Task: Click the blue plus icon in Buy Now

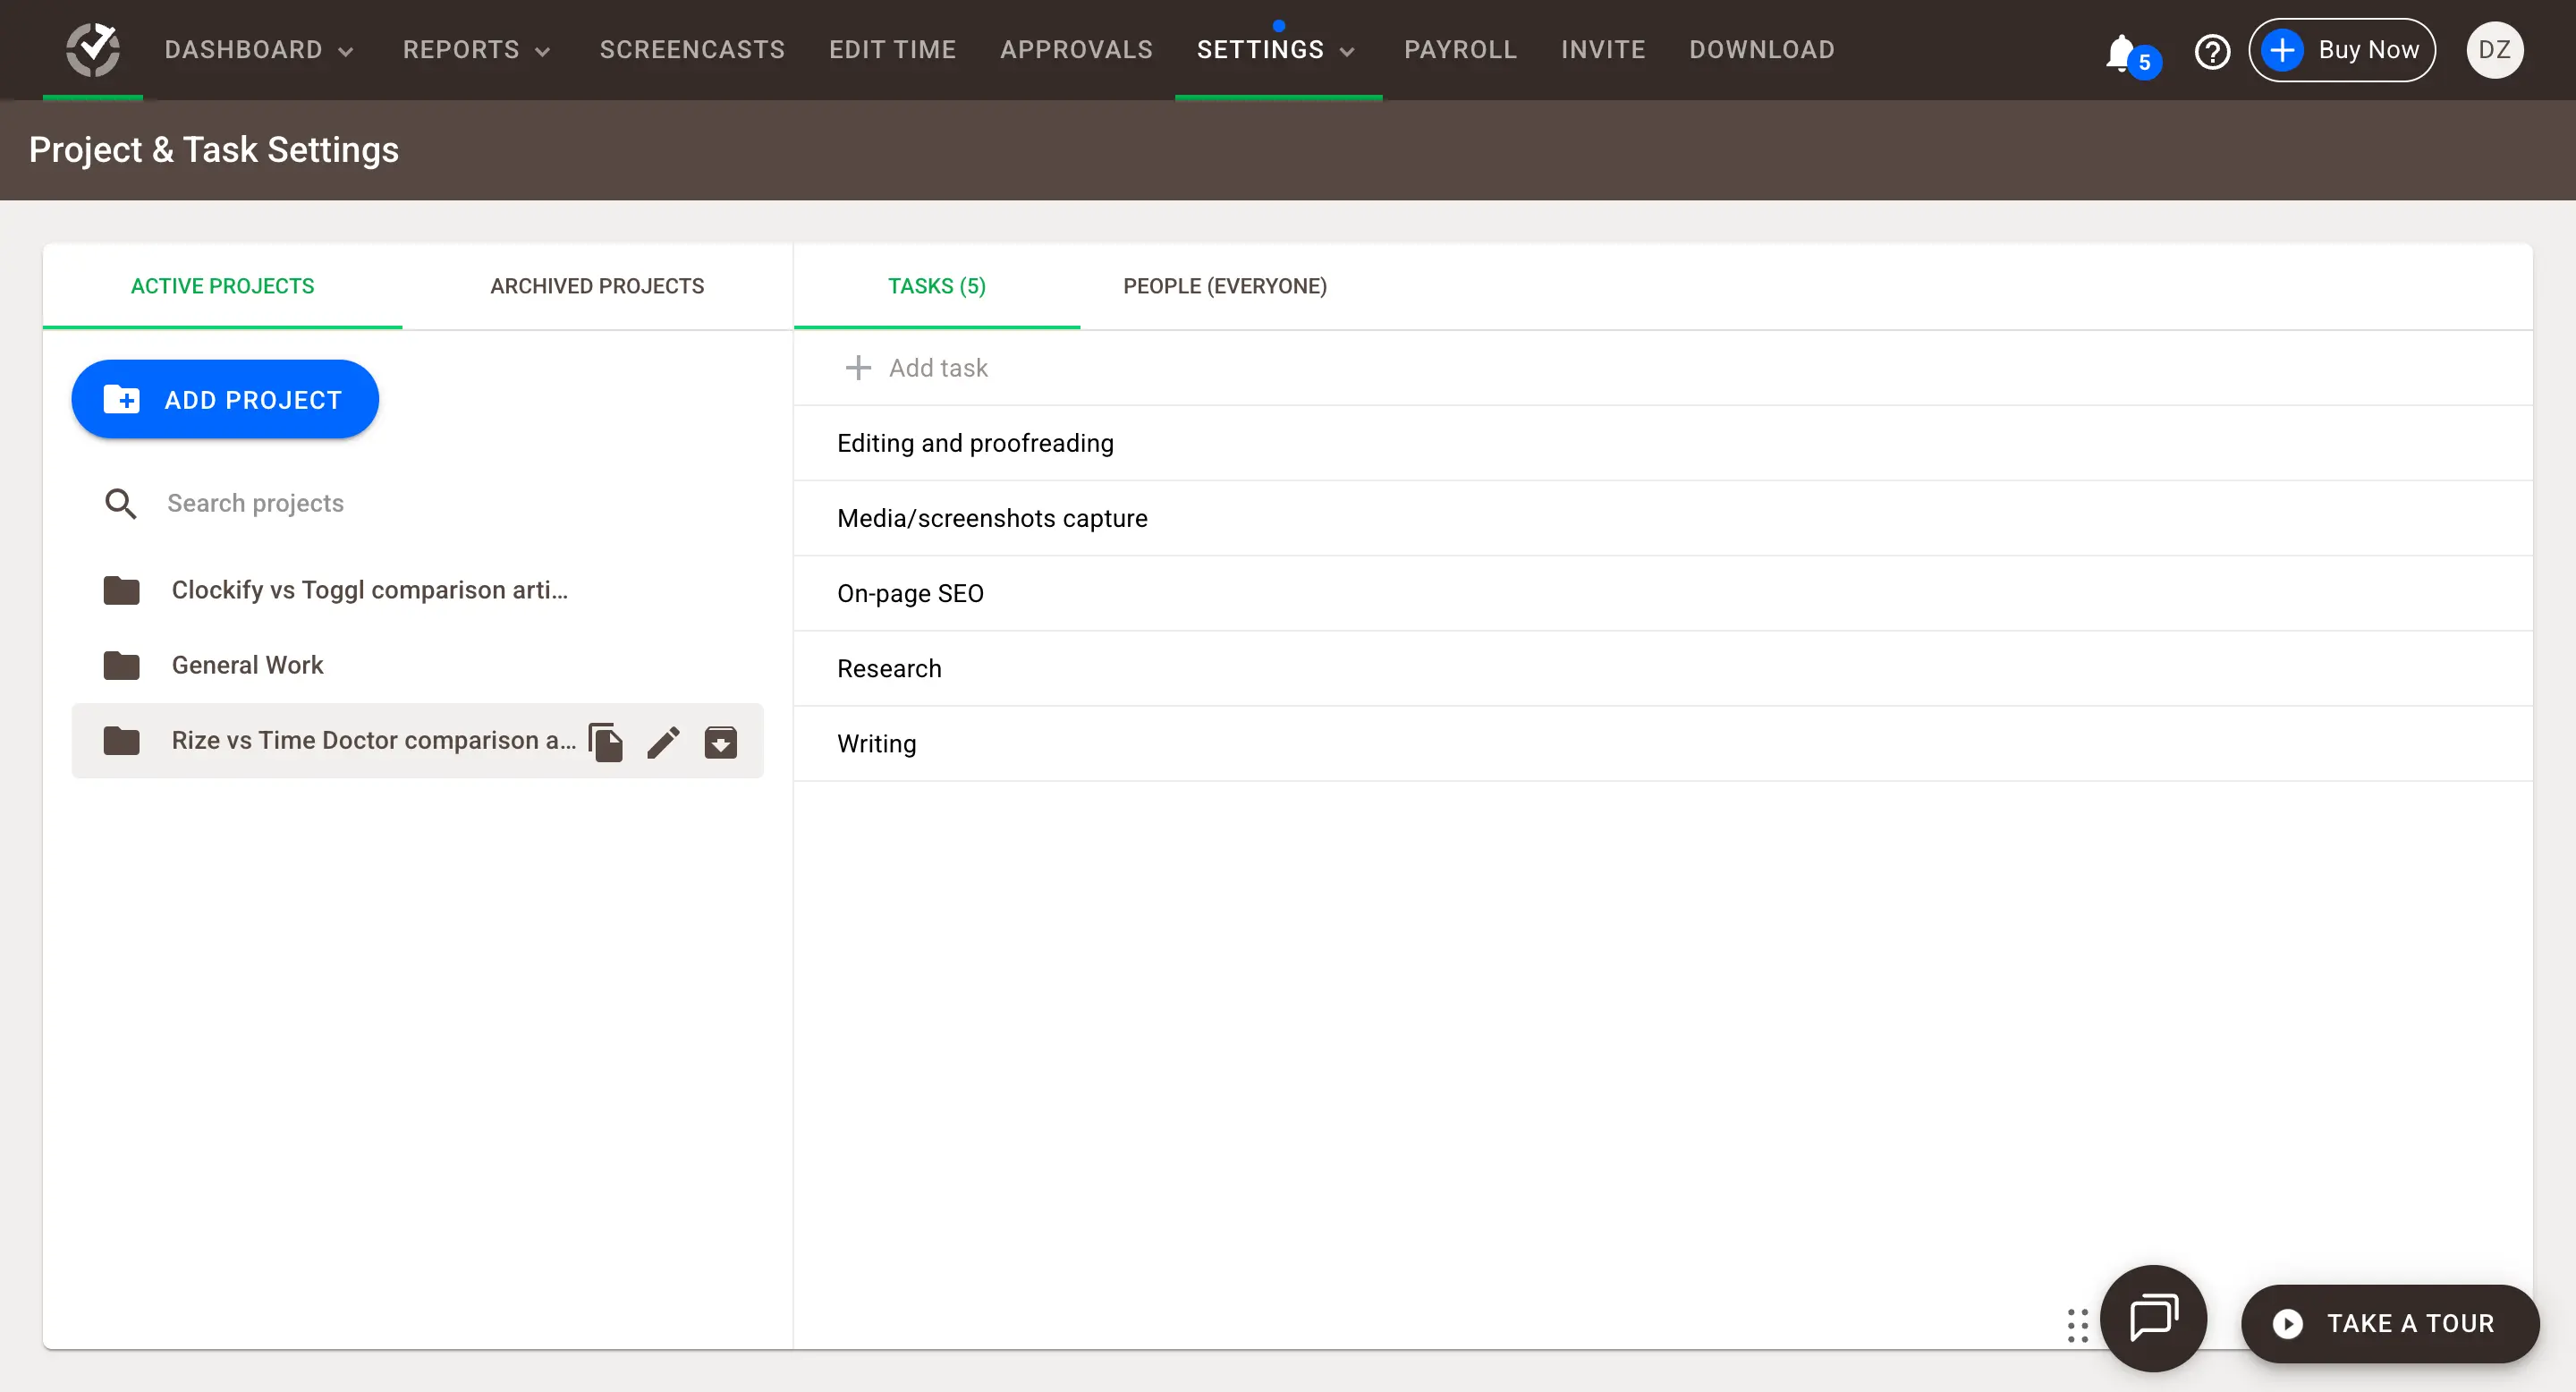Action: coord(2282,50)
